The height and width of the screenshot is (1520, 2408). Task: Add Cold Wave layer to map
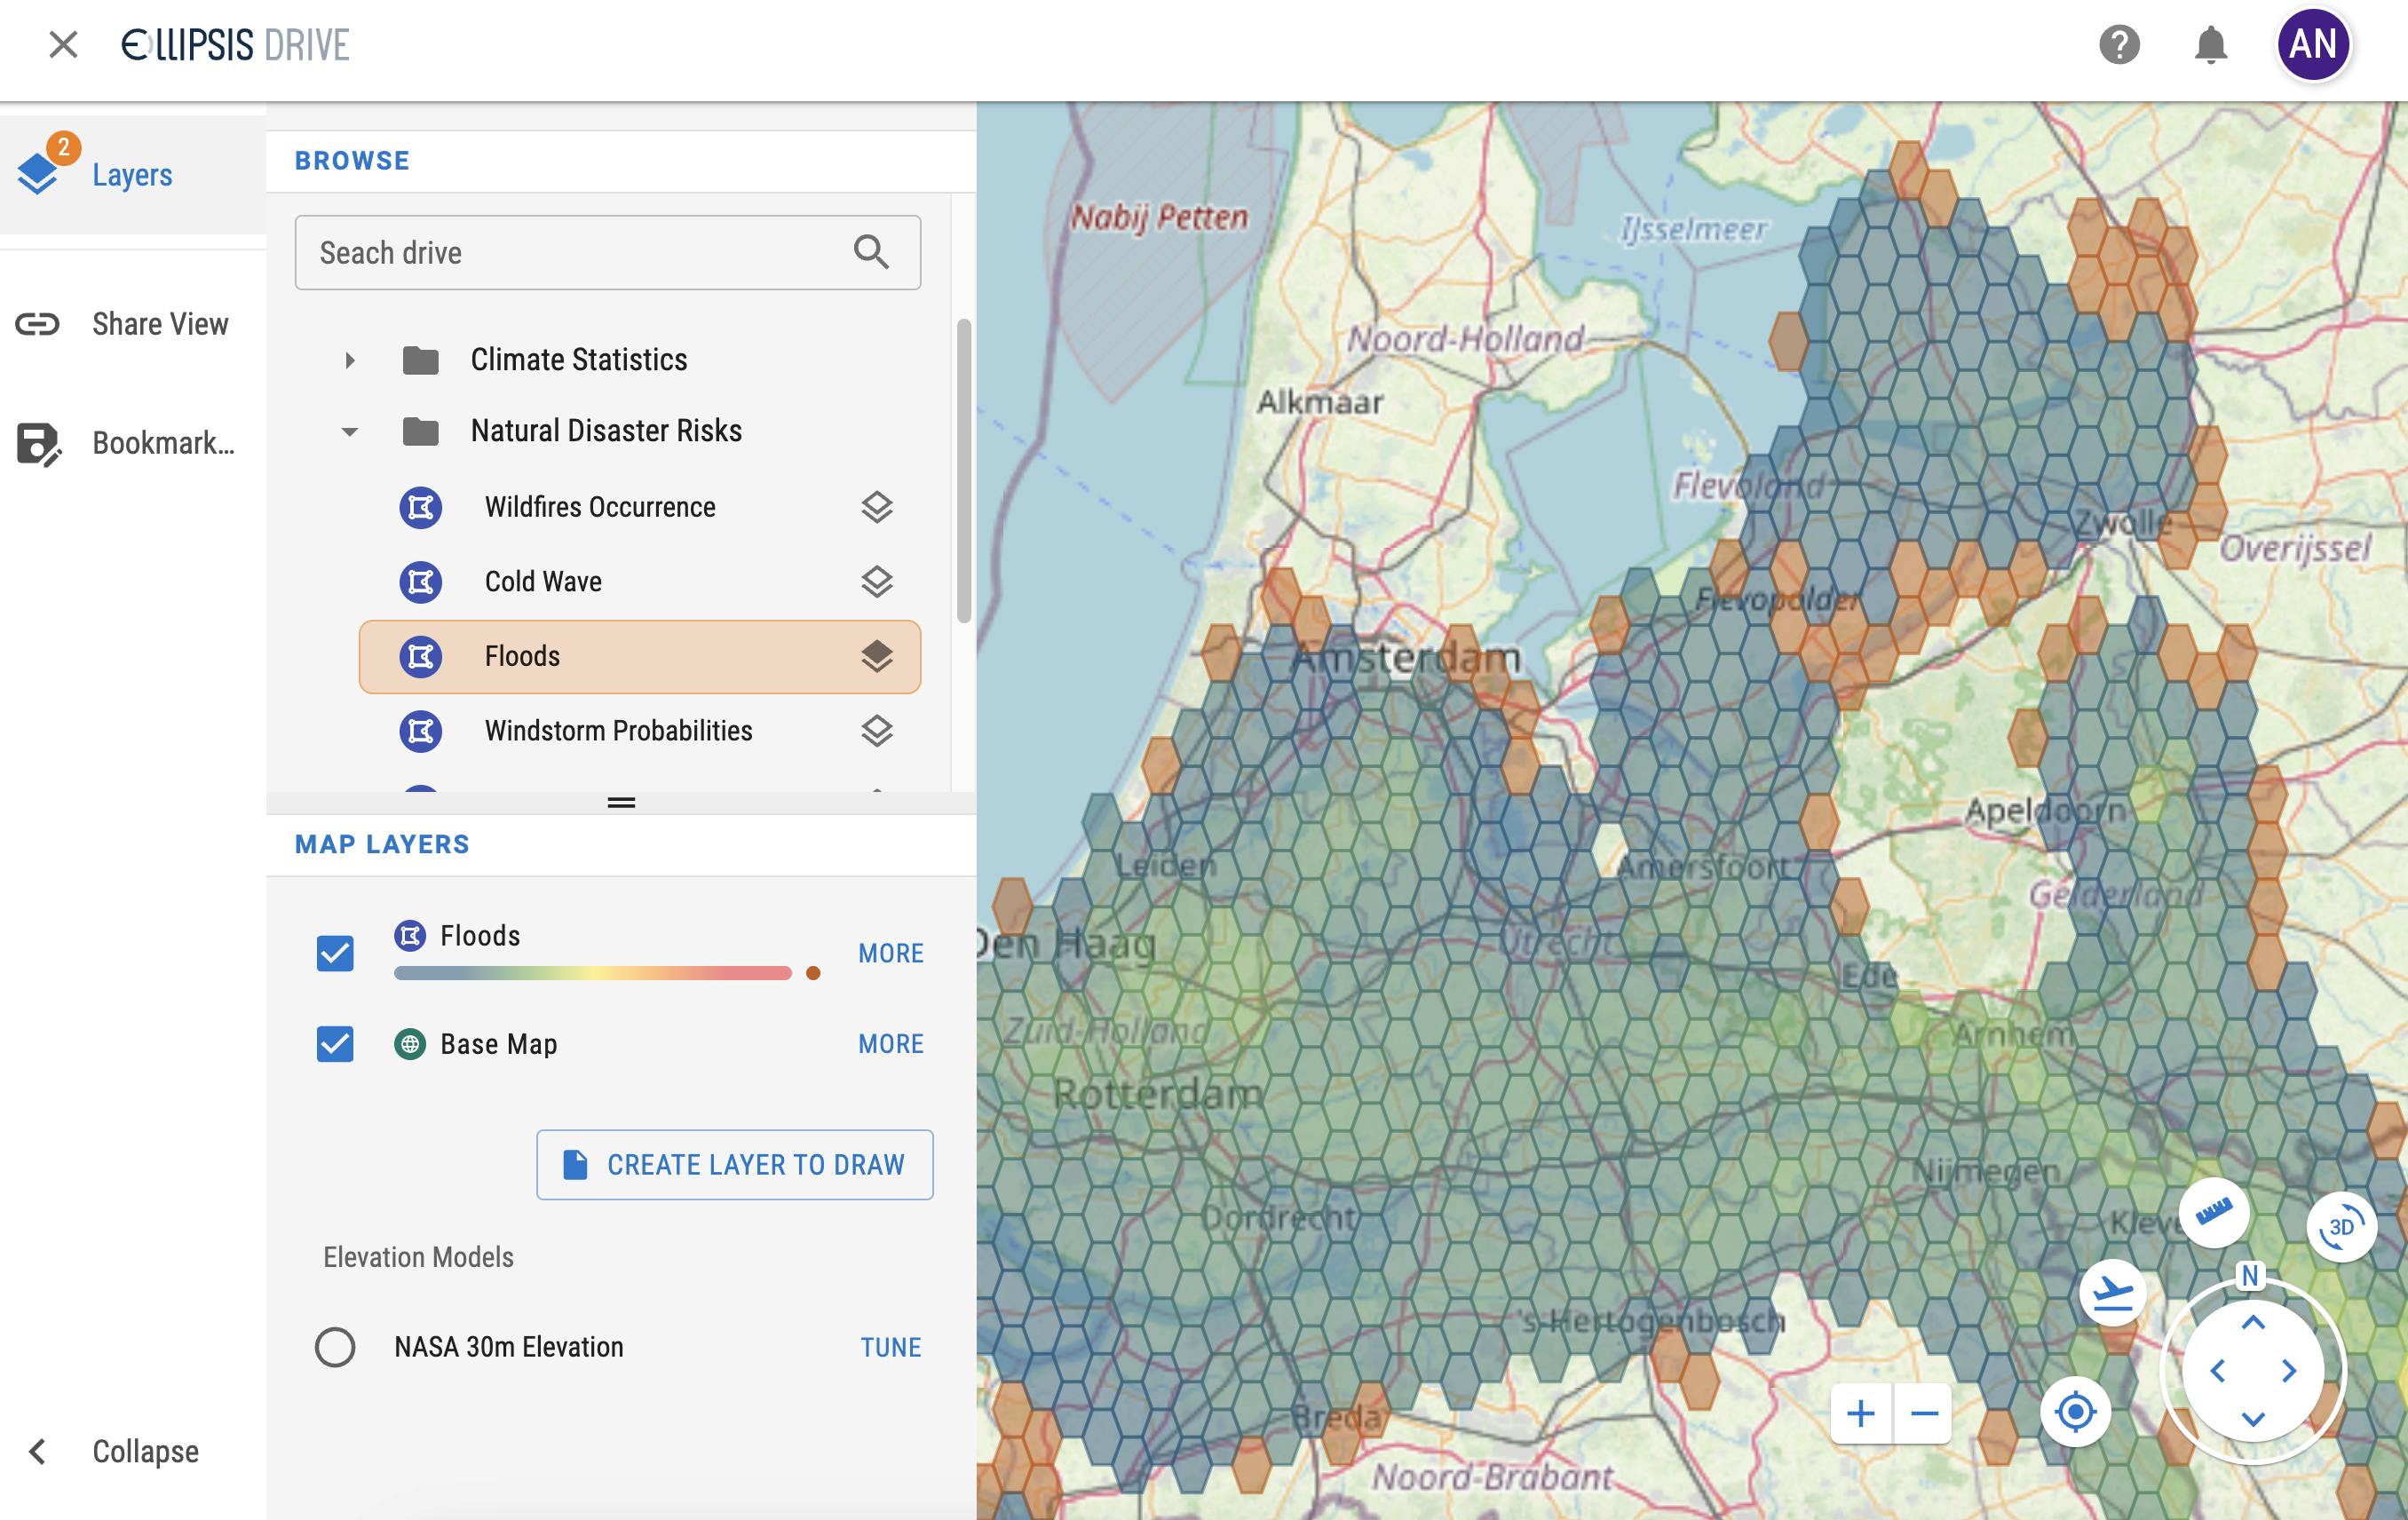click(x=876, y=581)
